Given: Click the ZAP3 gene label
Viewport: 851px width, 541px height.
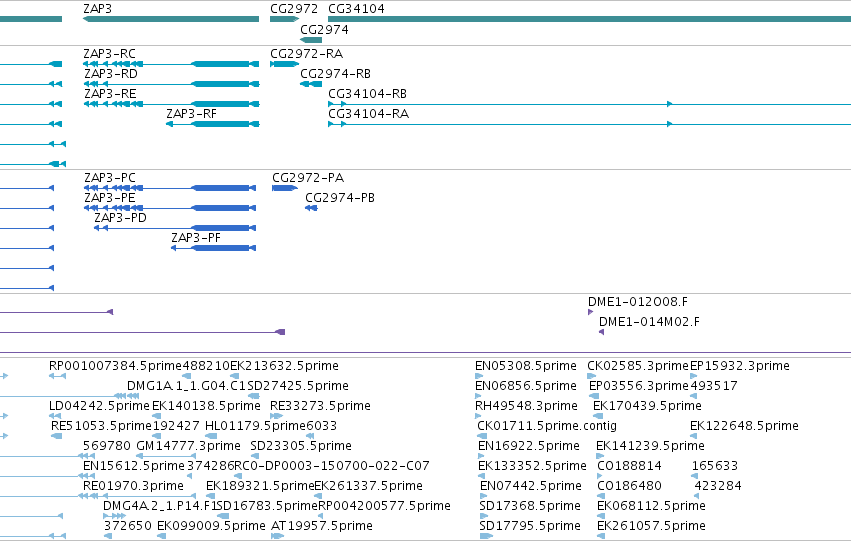Looking at the screenshot, I should click(98, 9).
